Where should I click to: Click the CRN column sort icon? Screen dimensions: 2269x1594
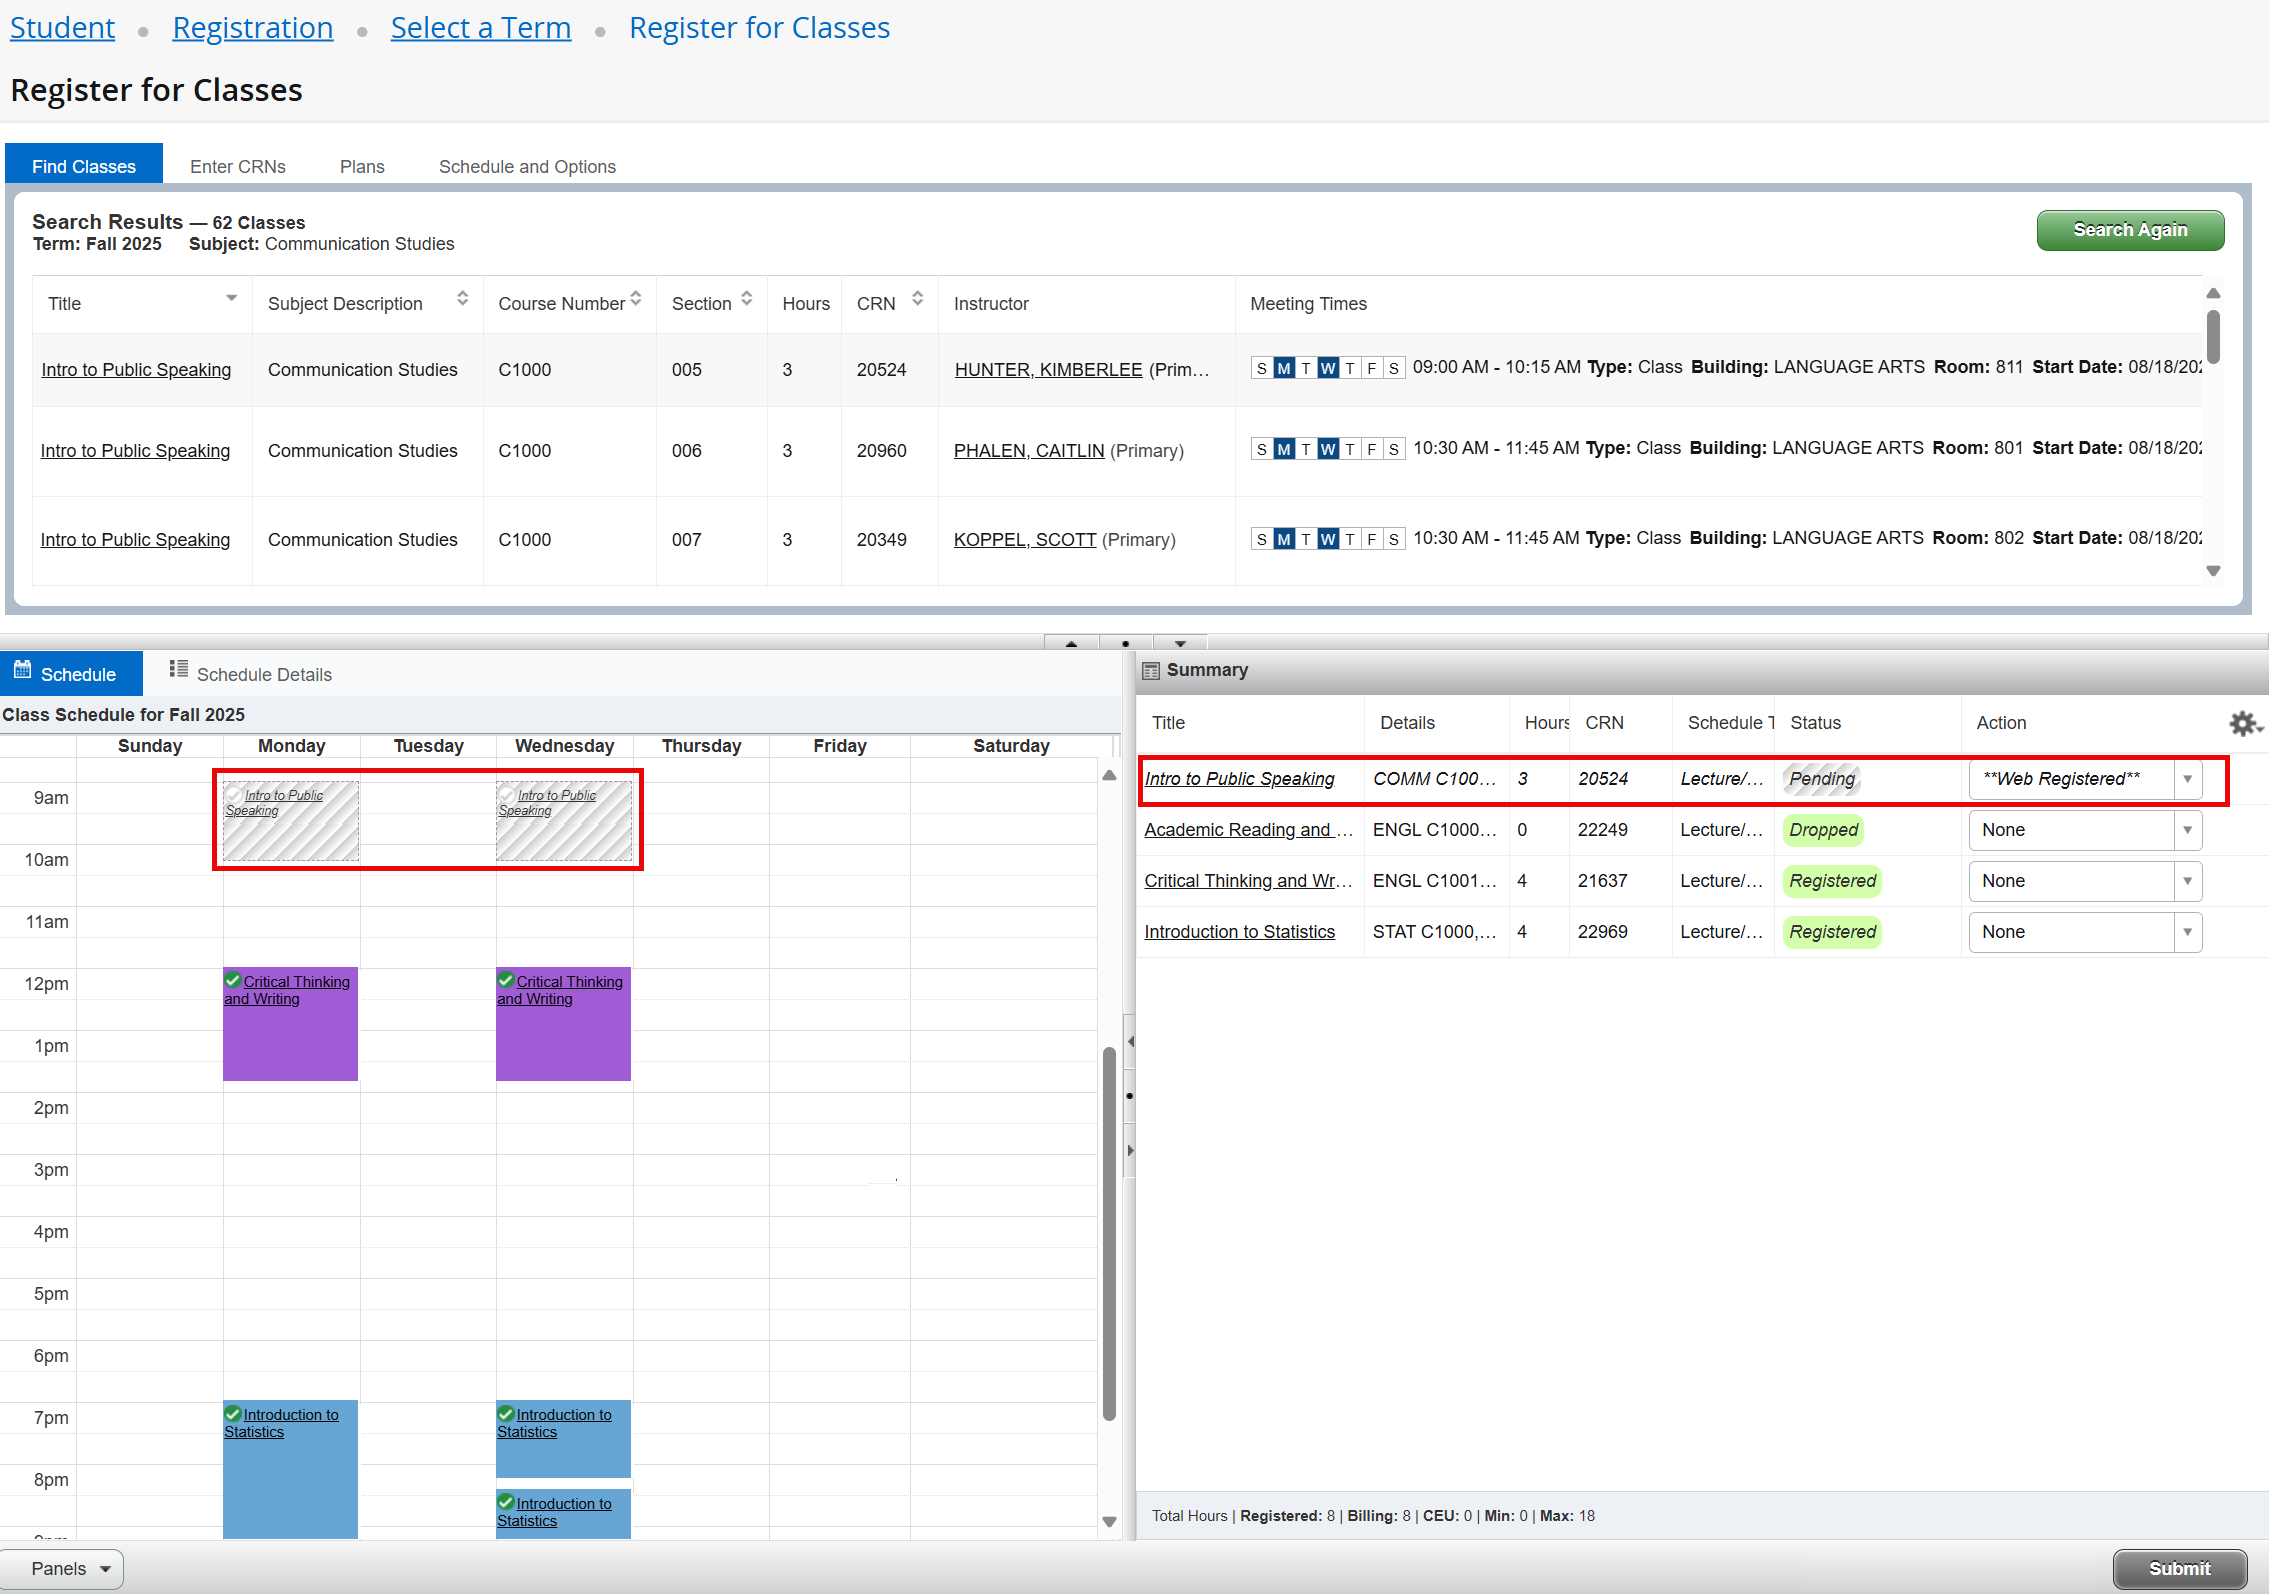tap(917, 299)
